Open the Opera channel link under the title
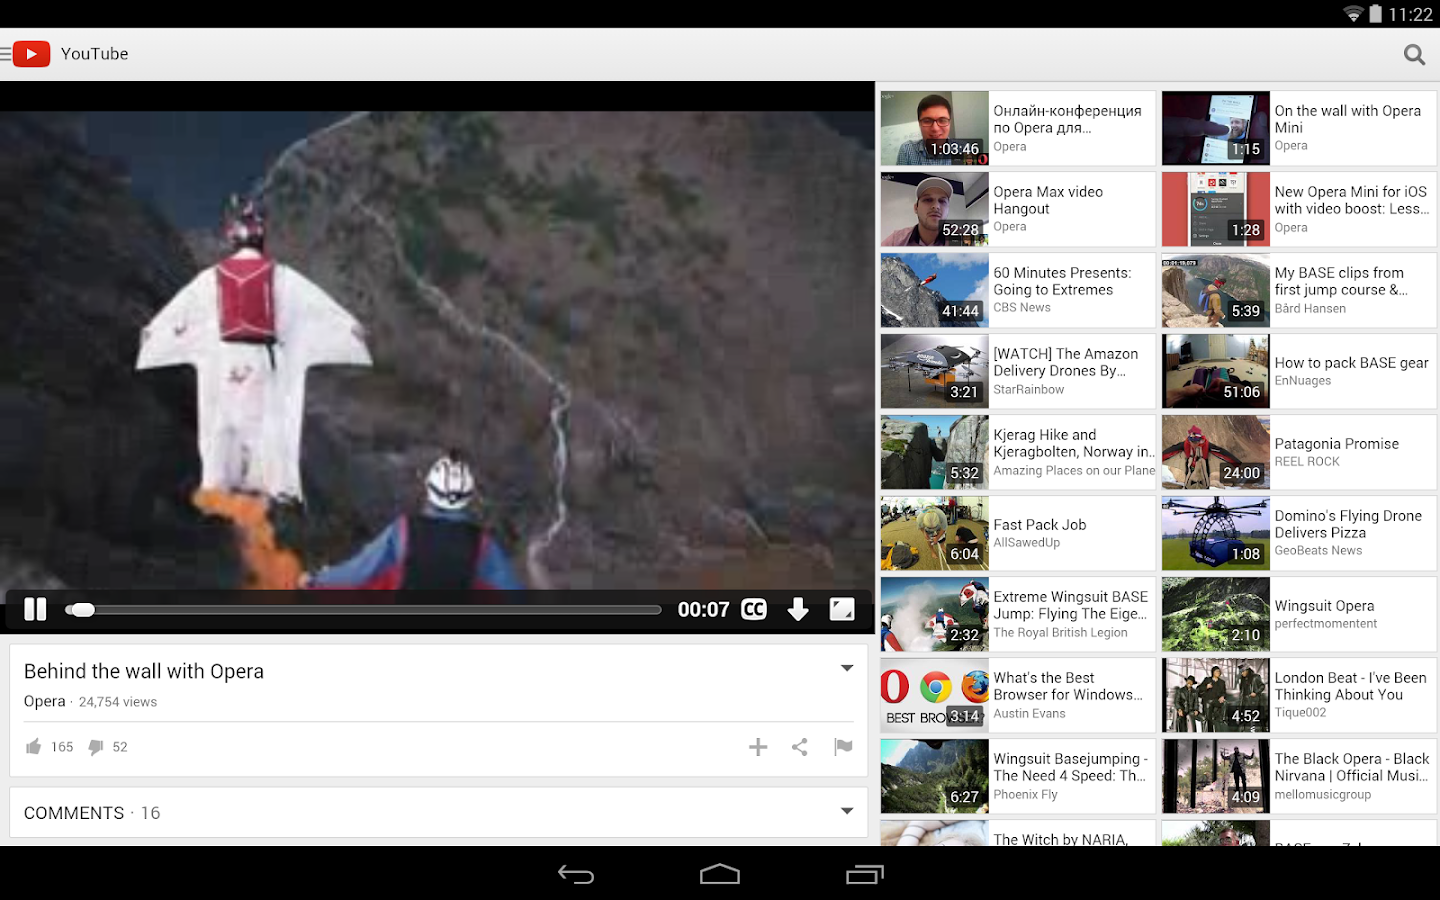Viewport: 1440px width, 900px height. [x=45, y=702]
